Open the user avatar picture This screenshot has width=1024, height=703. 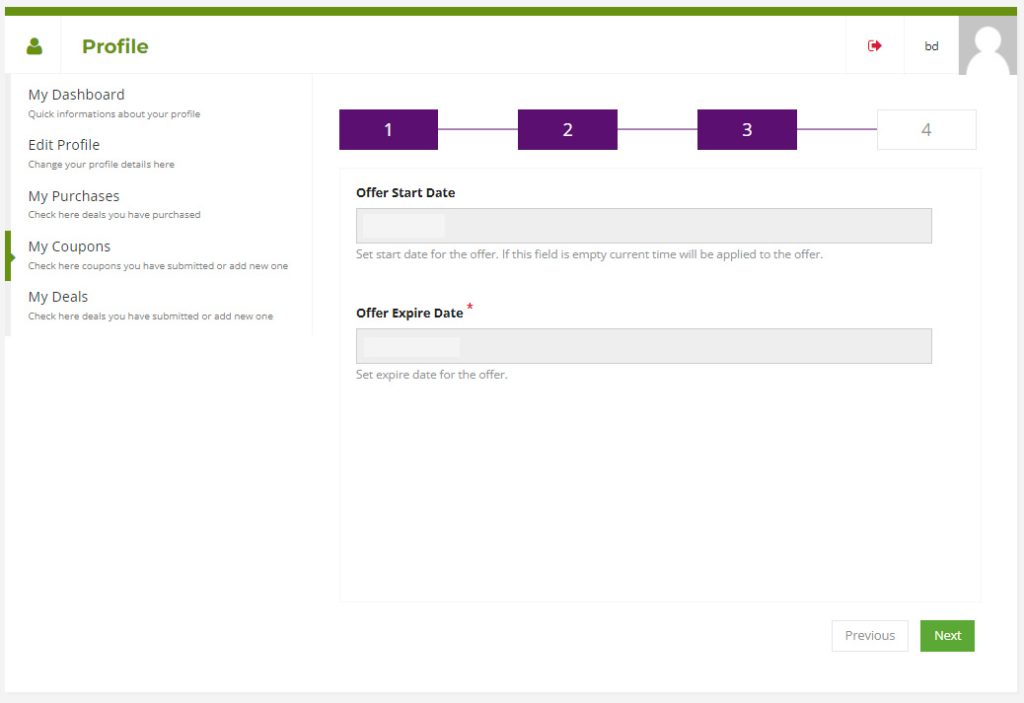(x=988, y=46)
